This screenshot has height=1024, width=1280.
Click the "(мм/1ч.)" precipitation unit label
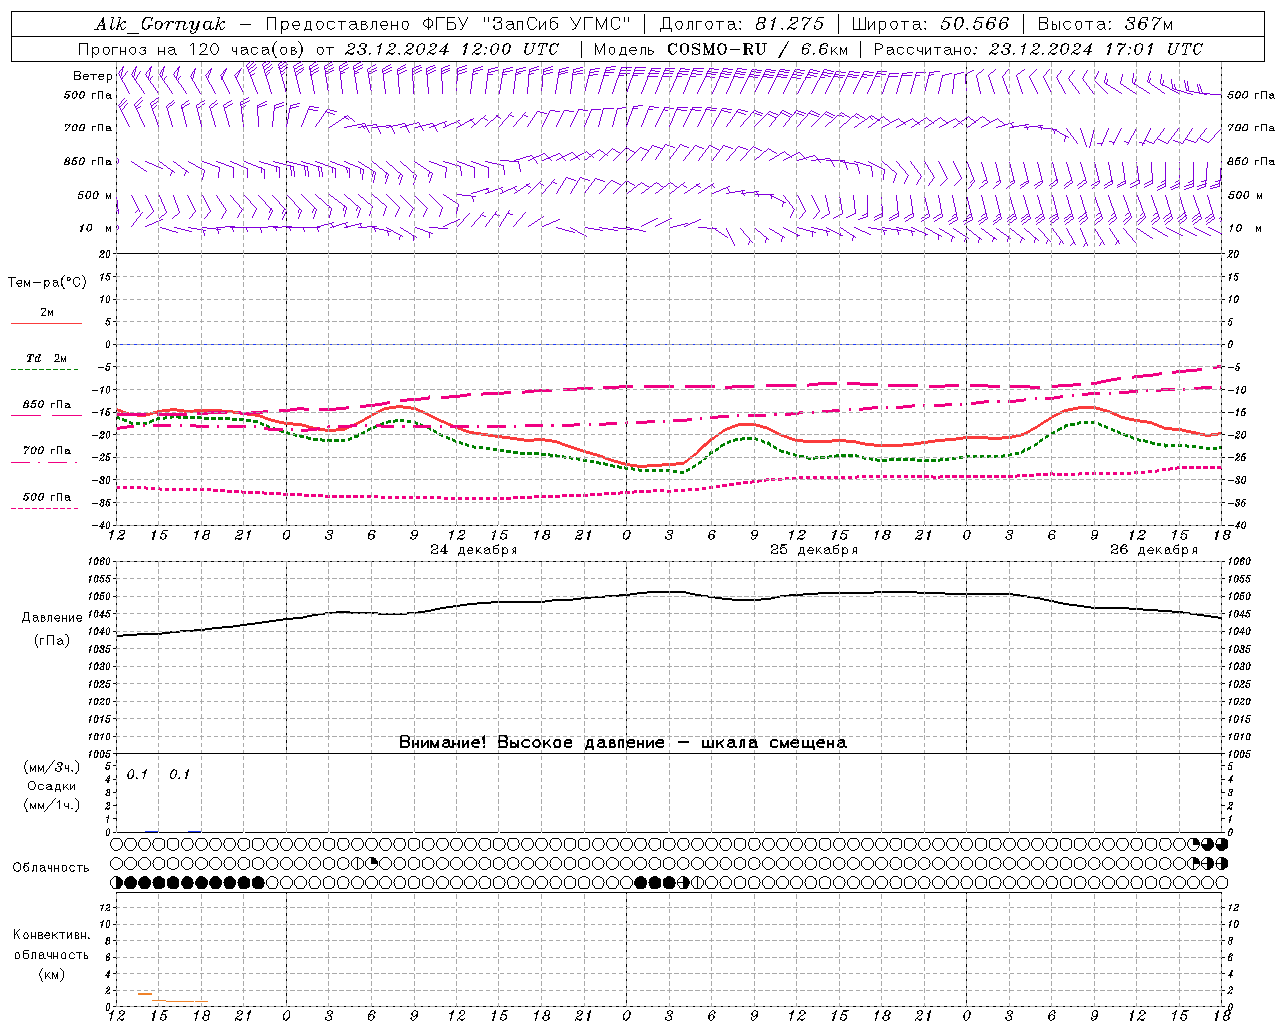(52, 805)
